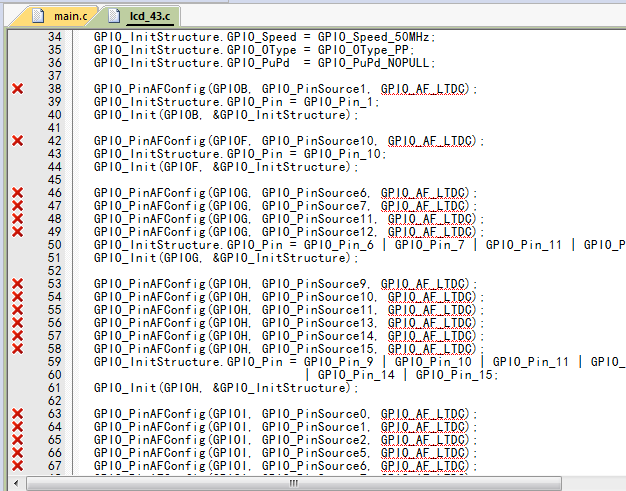
Task: Click the main.c file icon
Action: (x=38, y=16)
